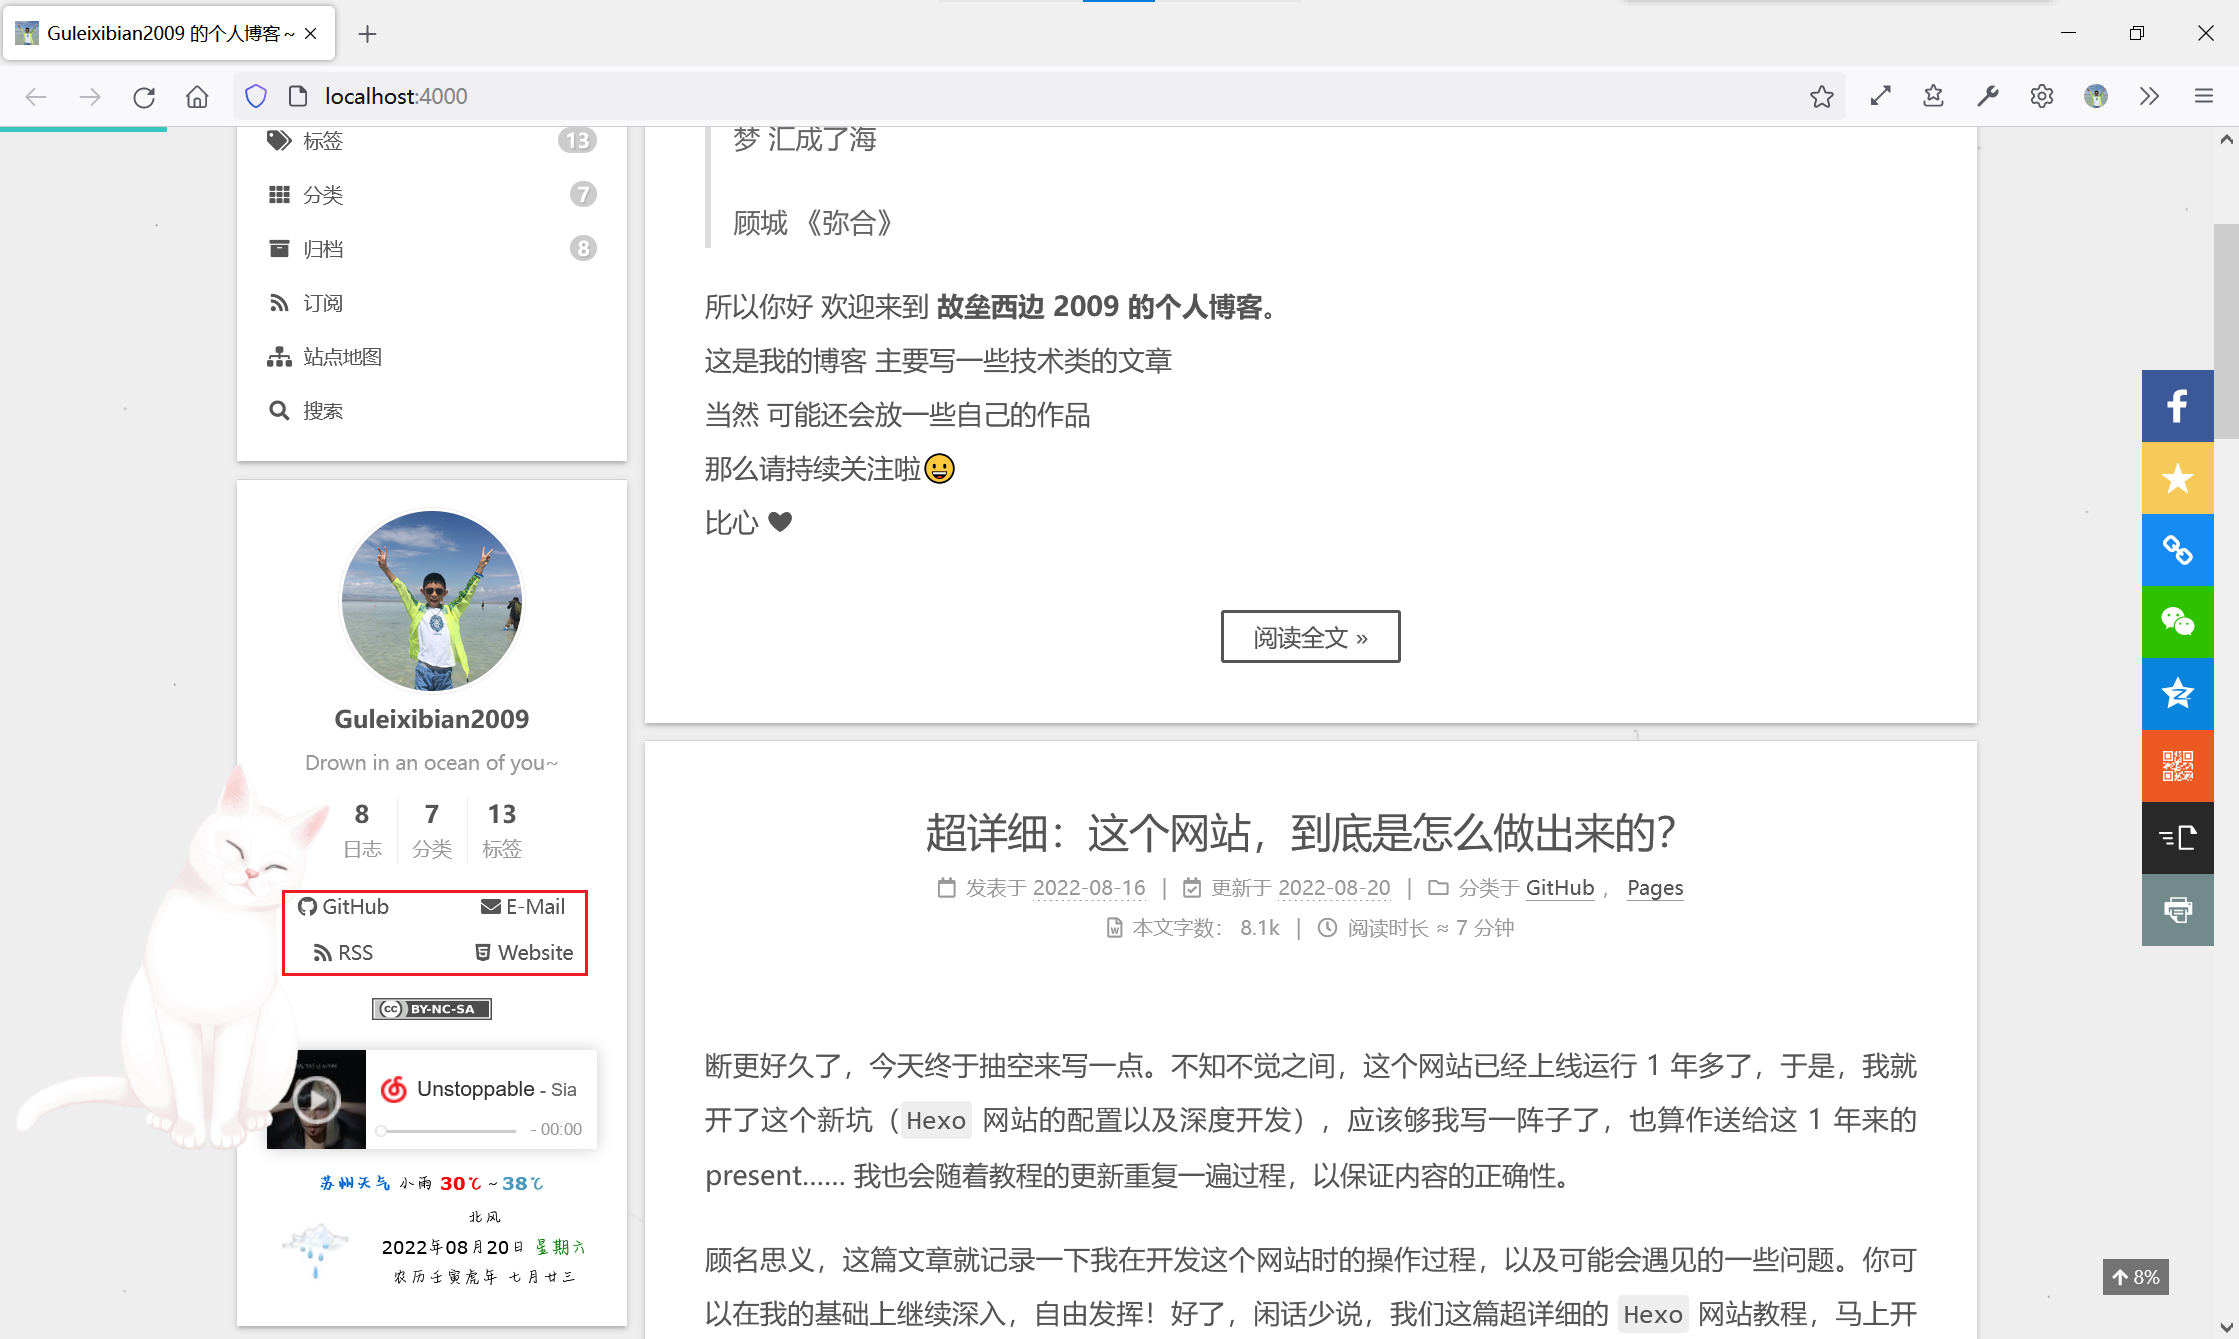Open a new browser tab
Viewport: 2239px width, 1339px height.
367,34
